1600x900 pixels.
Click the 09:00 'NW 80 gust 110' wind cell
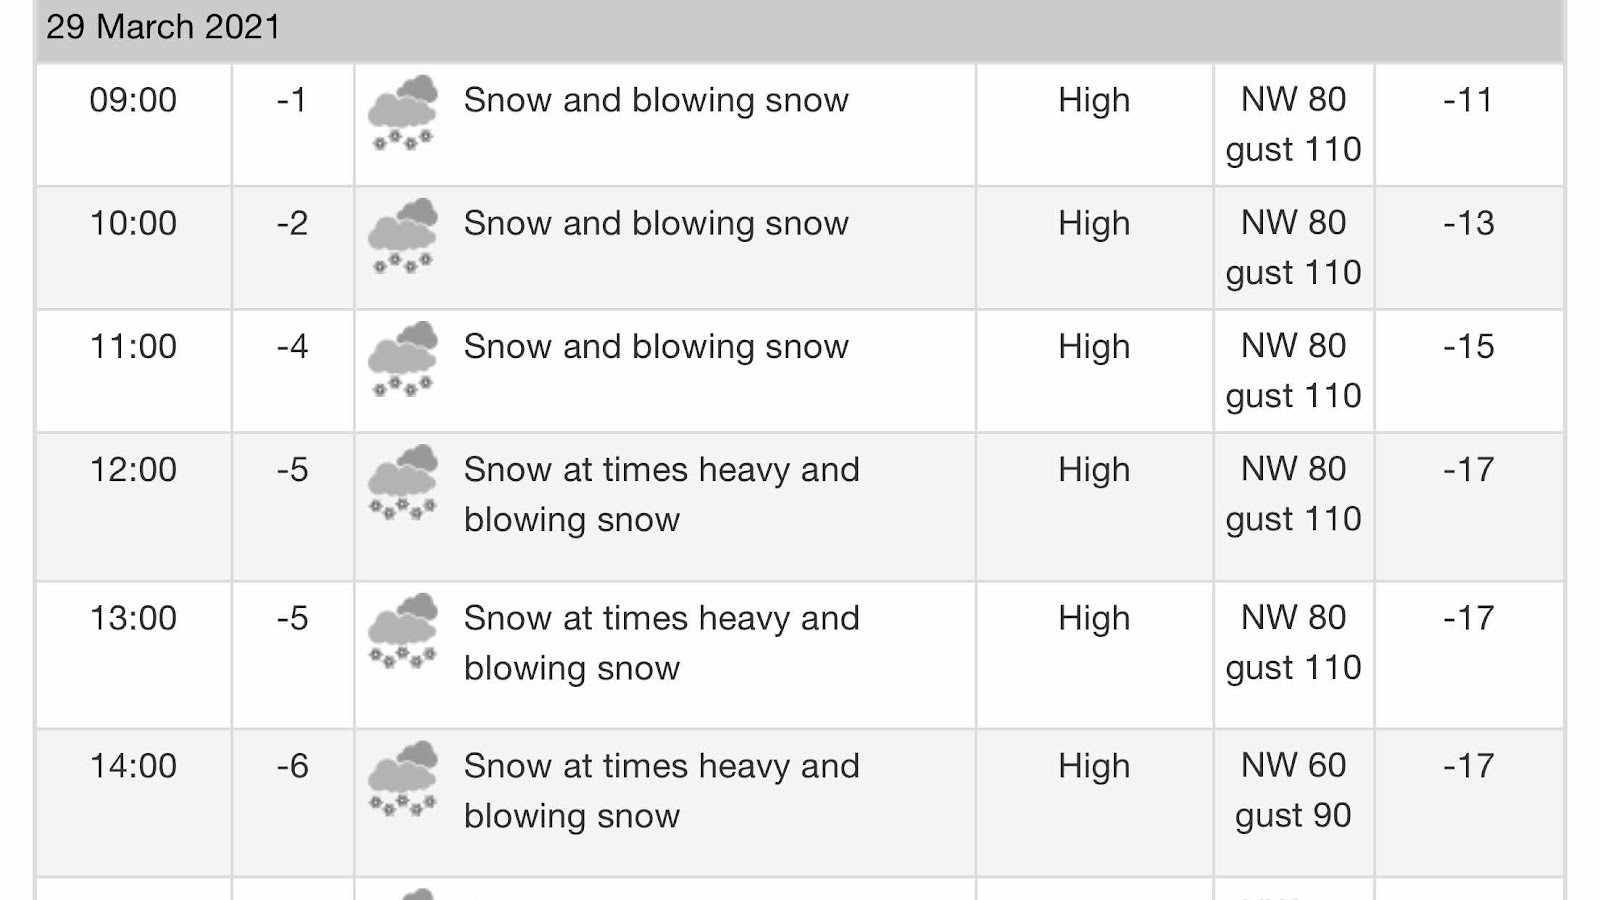pos(1294,125)
